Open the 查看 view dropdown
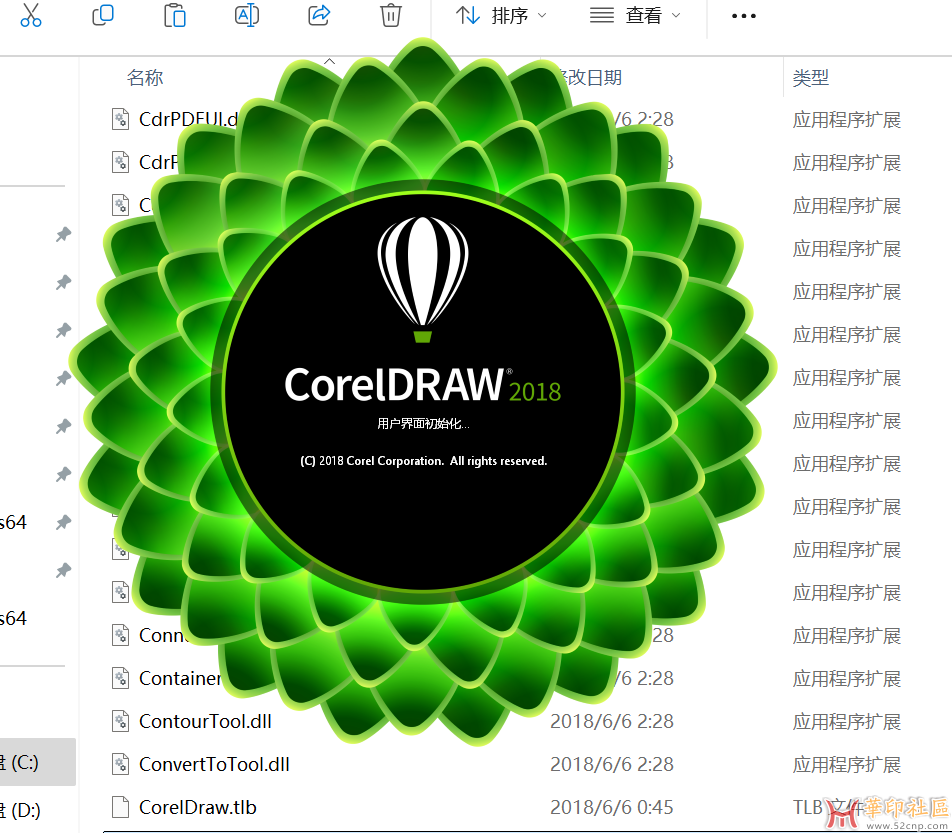952x833 pixels. pos(635,15)
